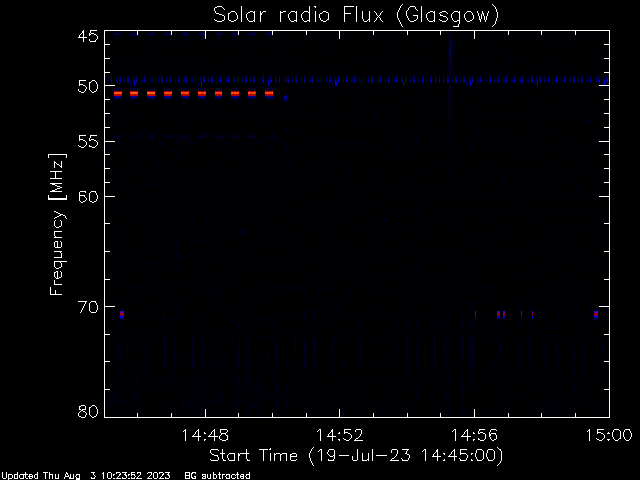Click the 'BG subtracted' note
The height and width of the screenshot is (480, 640).
218,476
